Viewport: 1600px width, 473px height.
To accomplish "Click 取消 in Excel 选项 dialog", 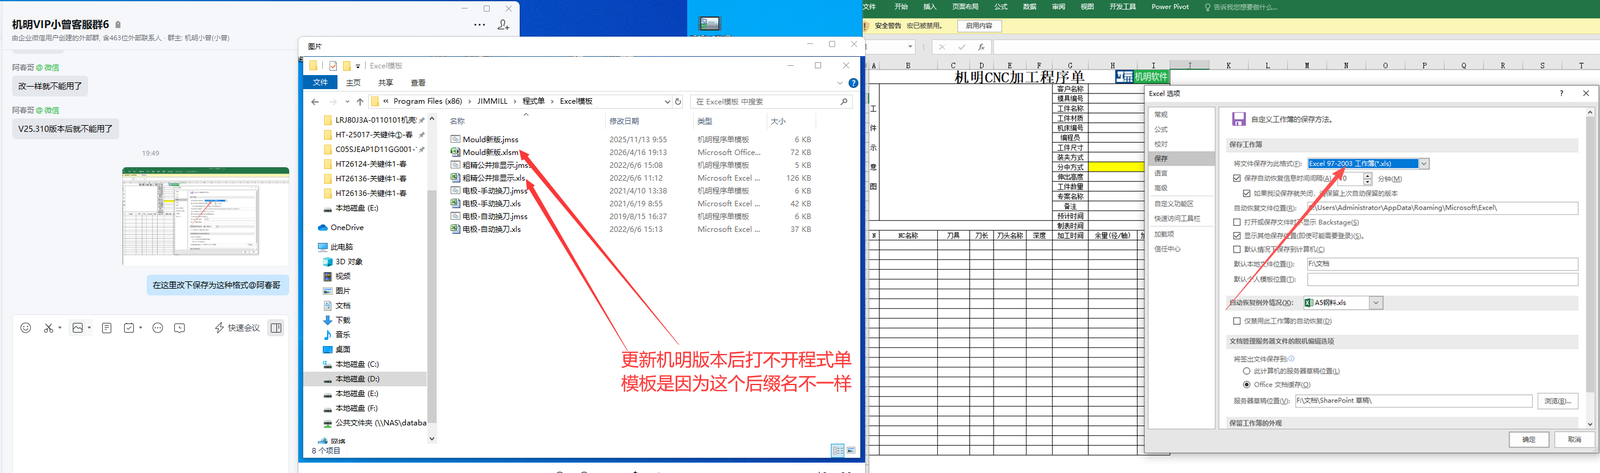I will pos(1575,439).
